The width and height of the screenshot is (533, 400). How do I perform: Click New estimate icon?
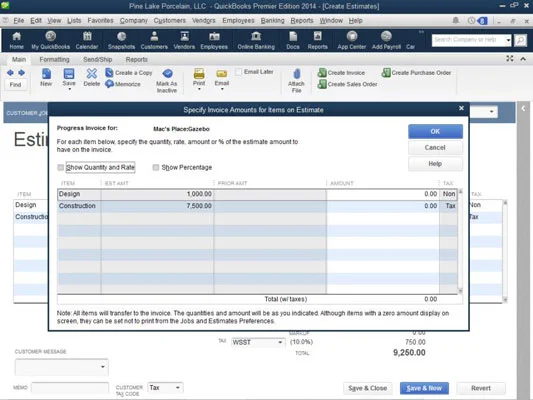(x=46, y=77)
